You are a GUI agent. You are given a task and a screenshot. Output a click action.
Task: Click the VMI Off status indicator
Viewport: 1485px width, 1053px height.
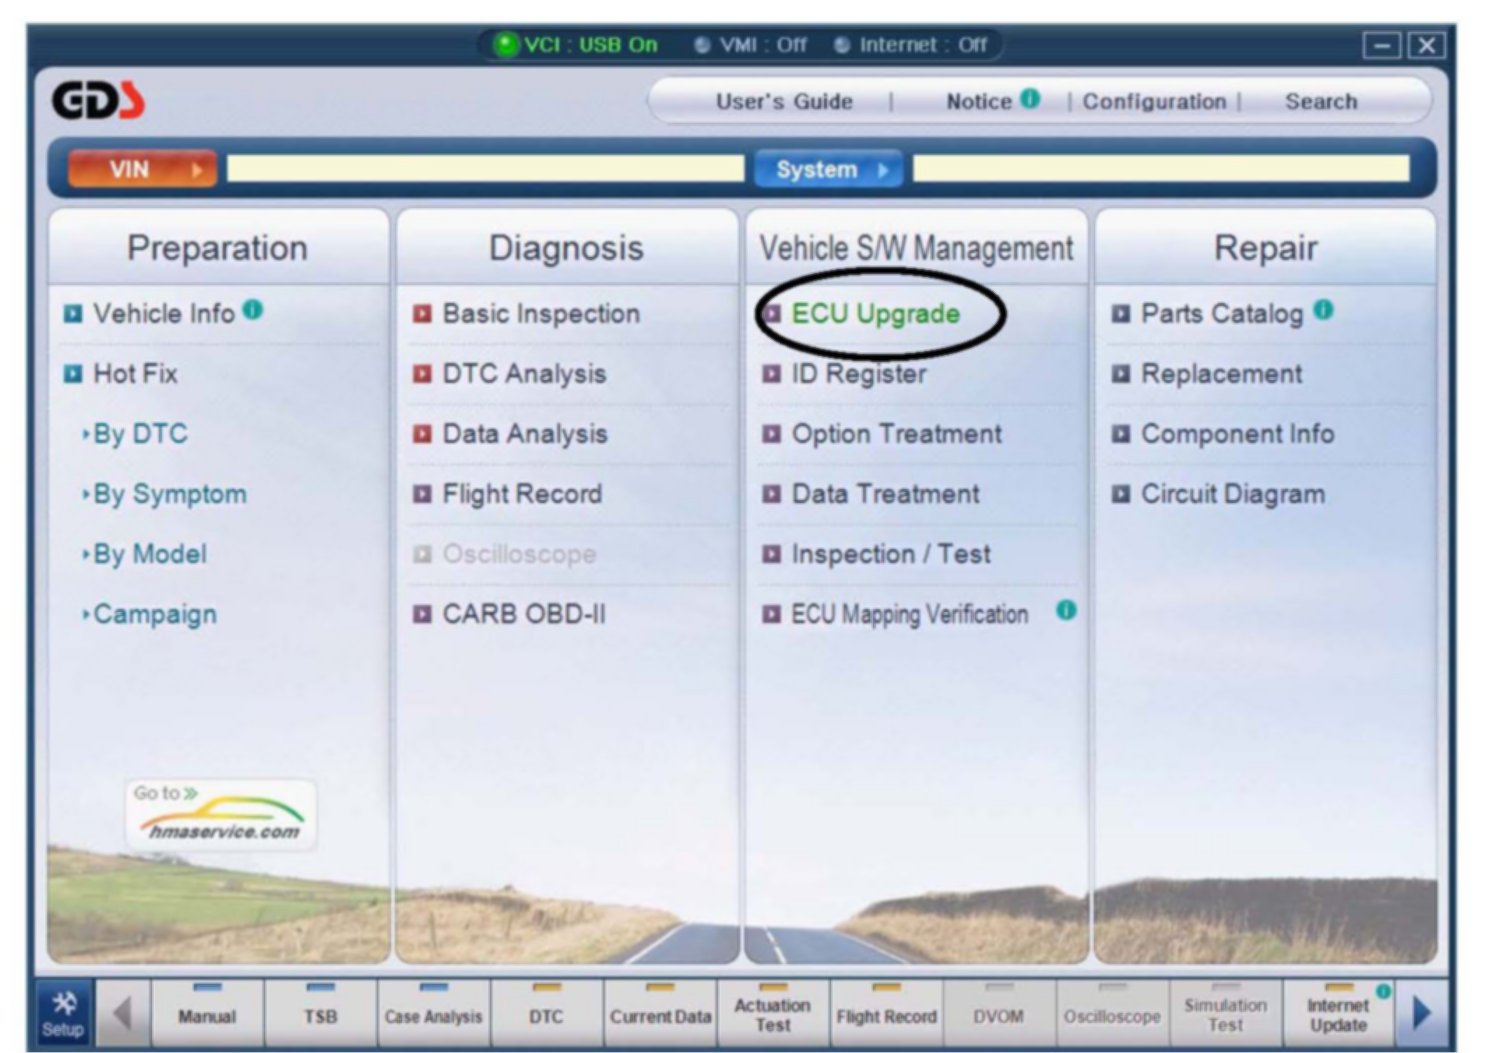[751, 45]
